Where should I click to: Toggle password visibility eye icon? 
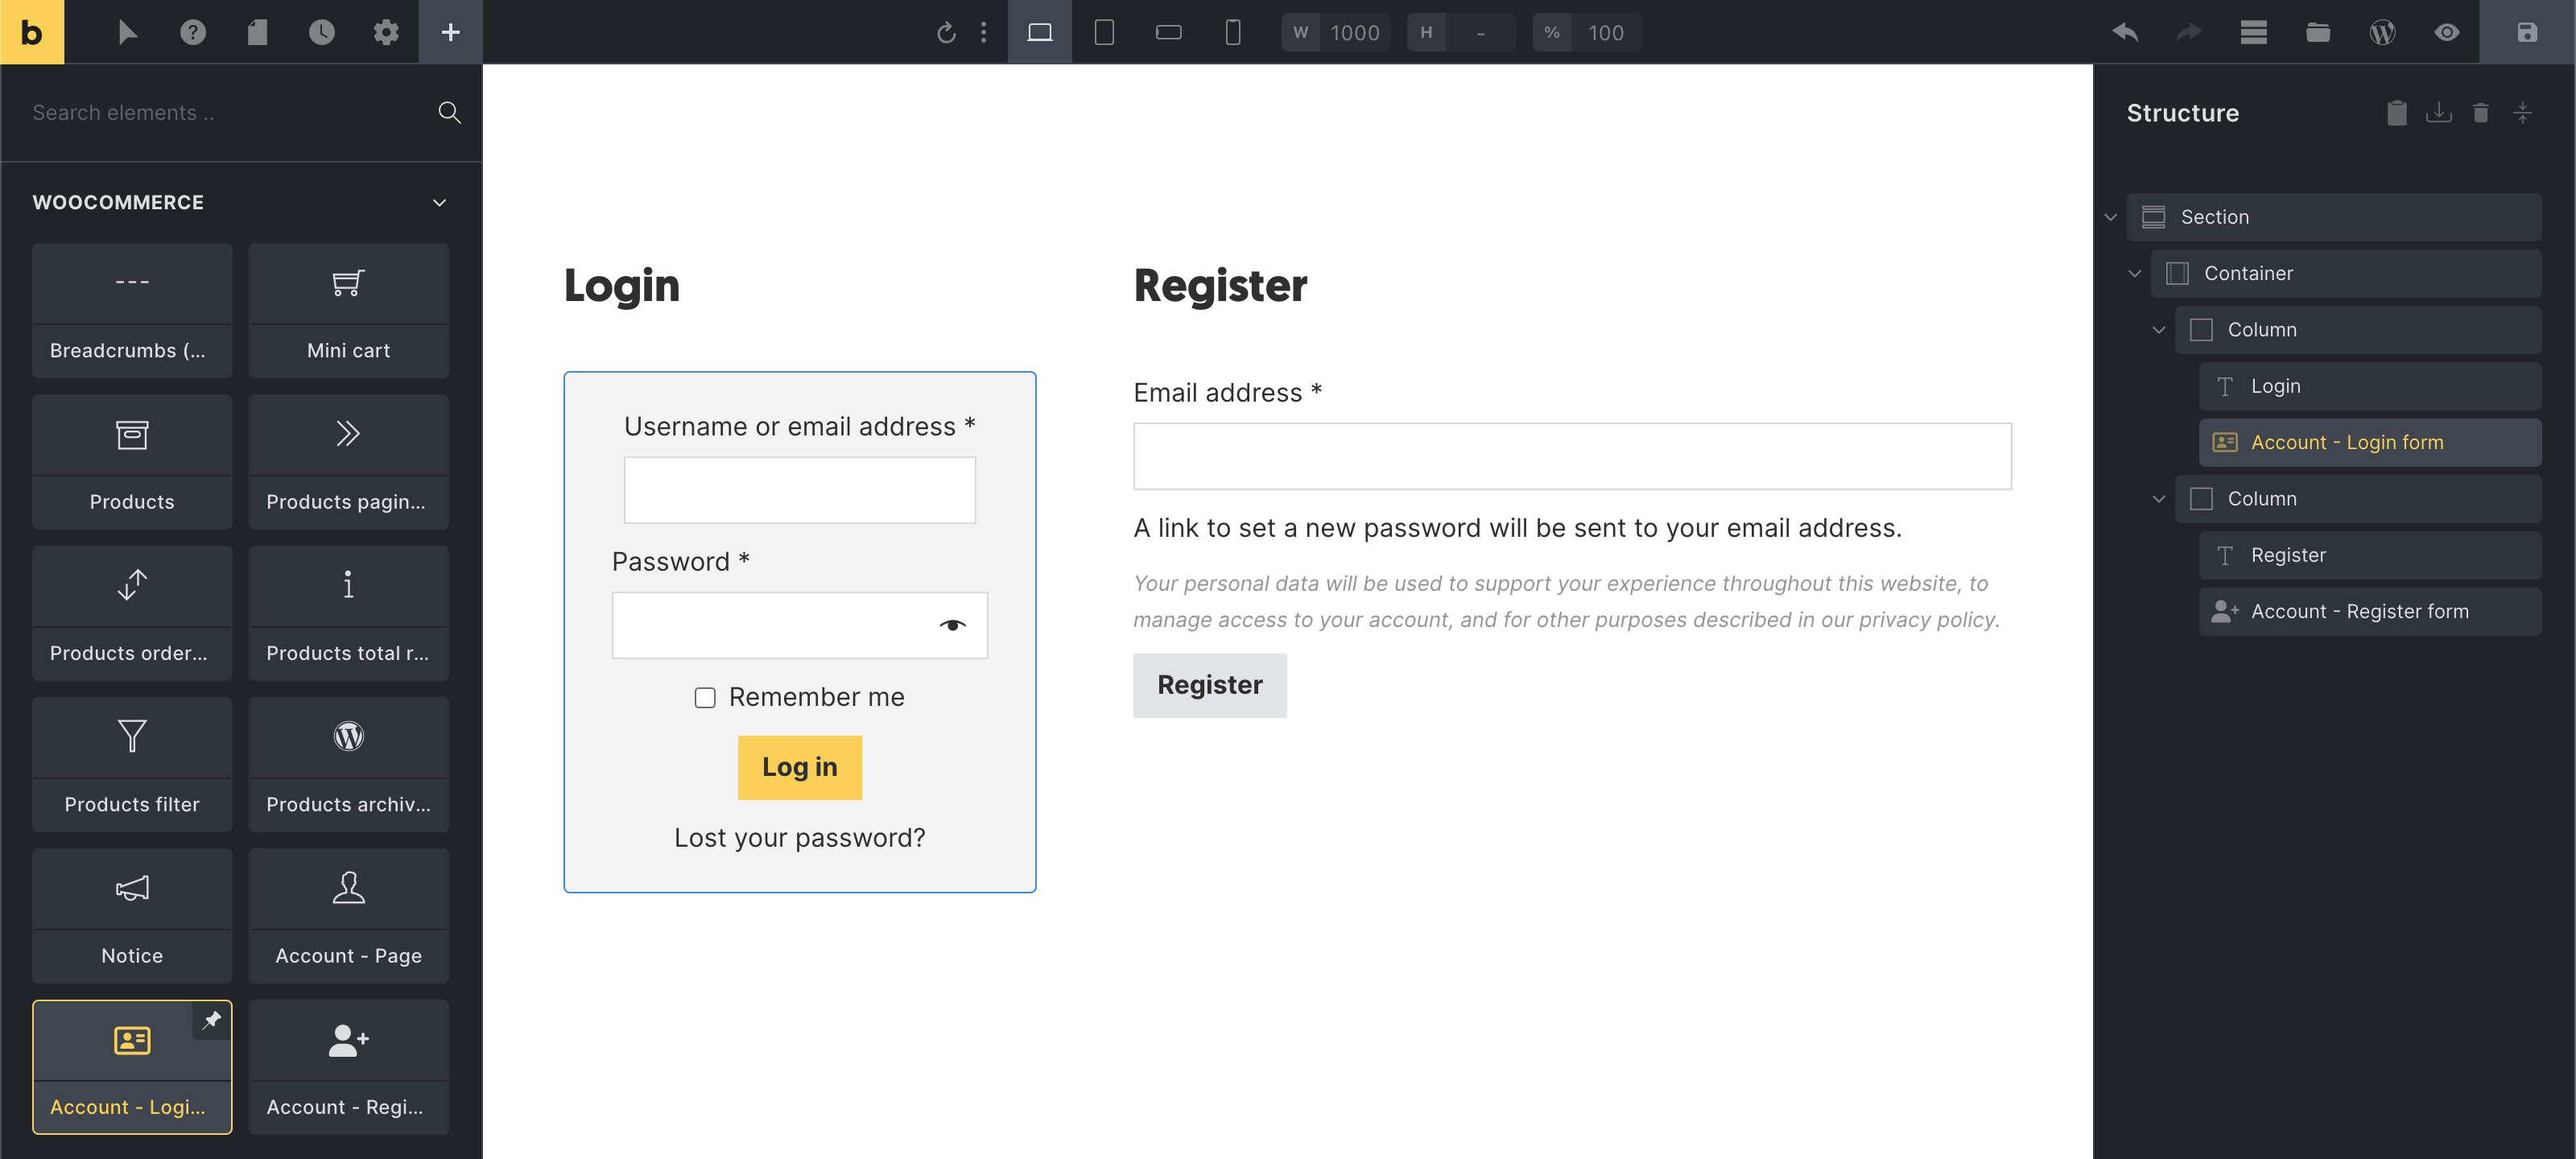pyautogui.click(x=952, y=625)
